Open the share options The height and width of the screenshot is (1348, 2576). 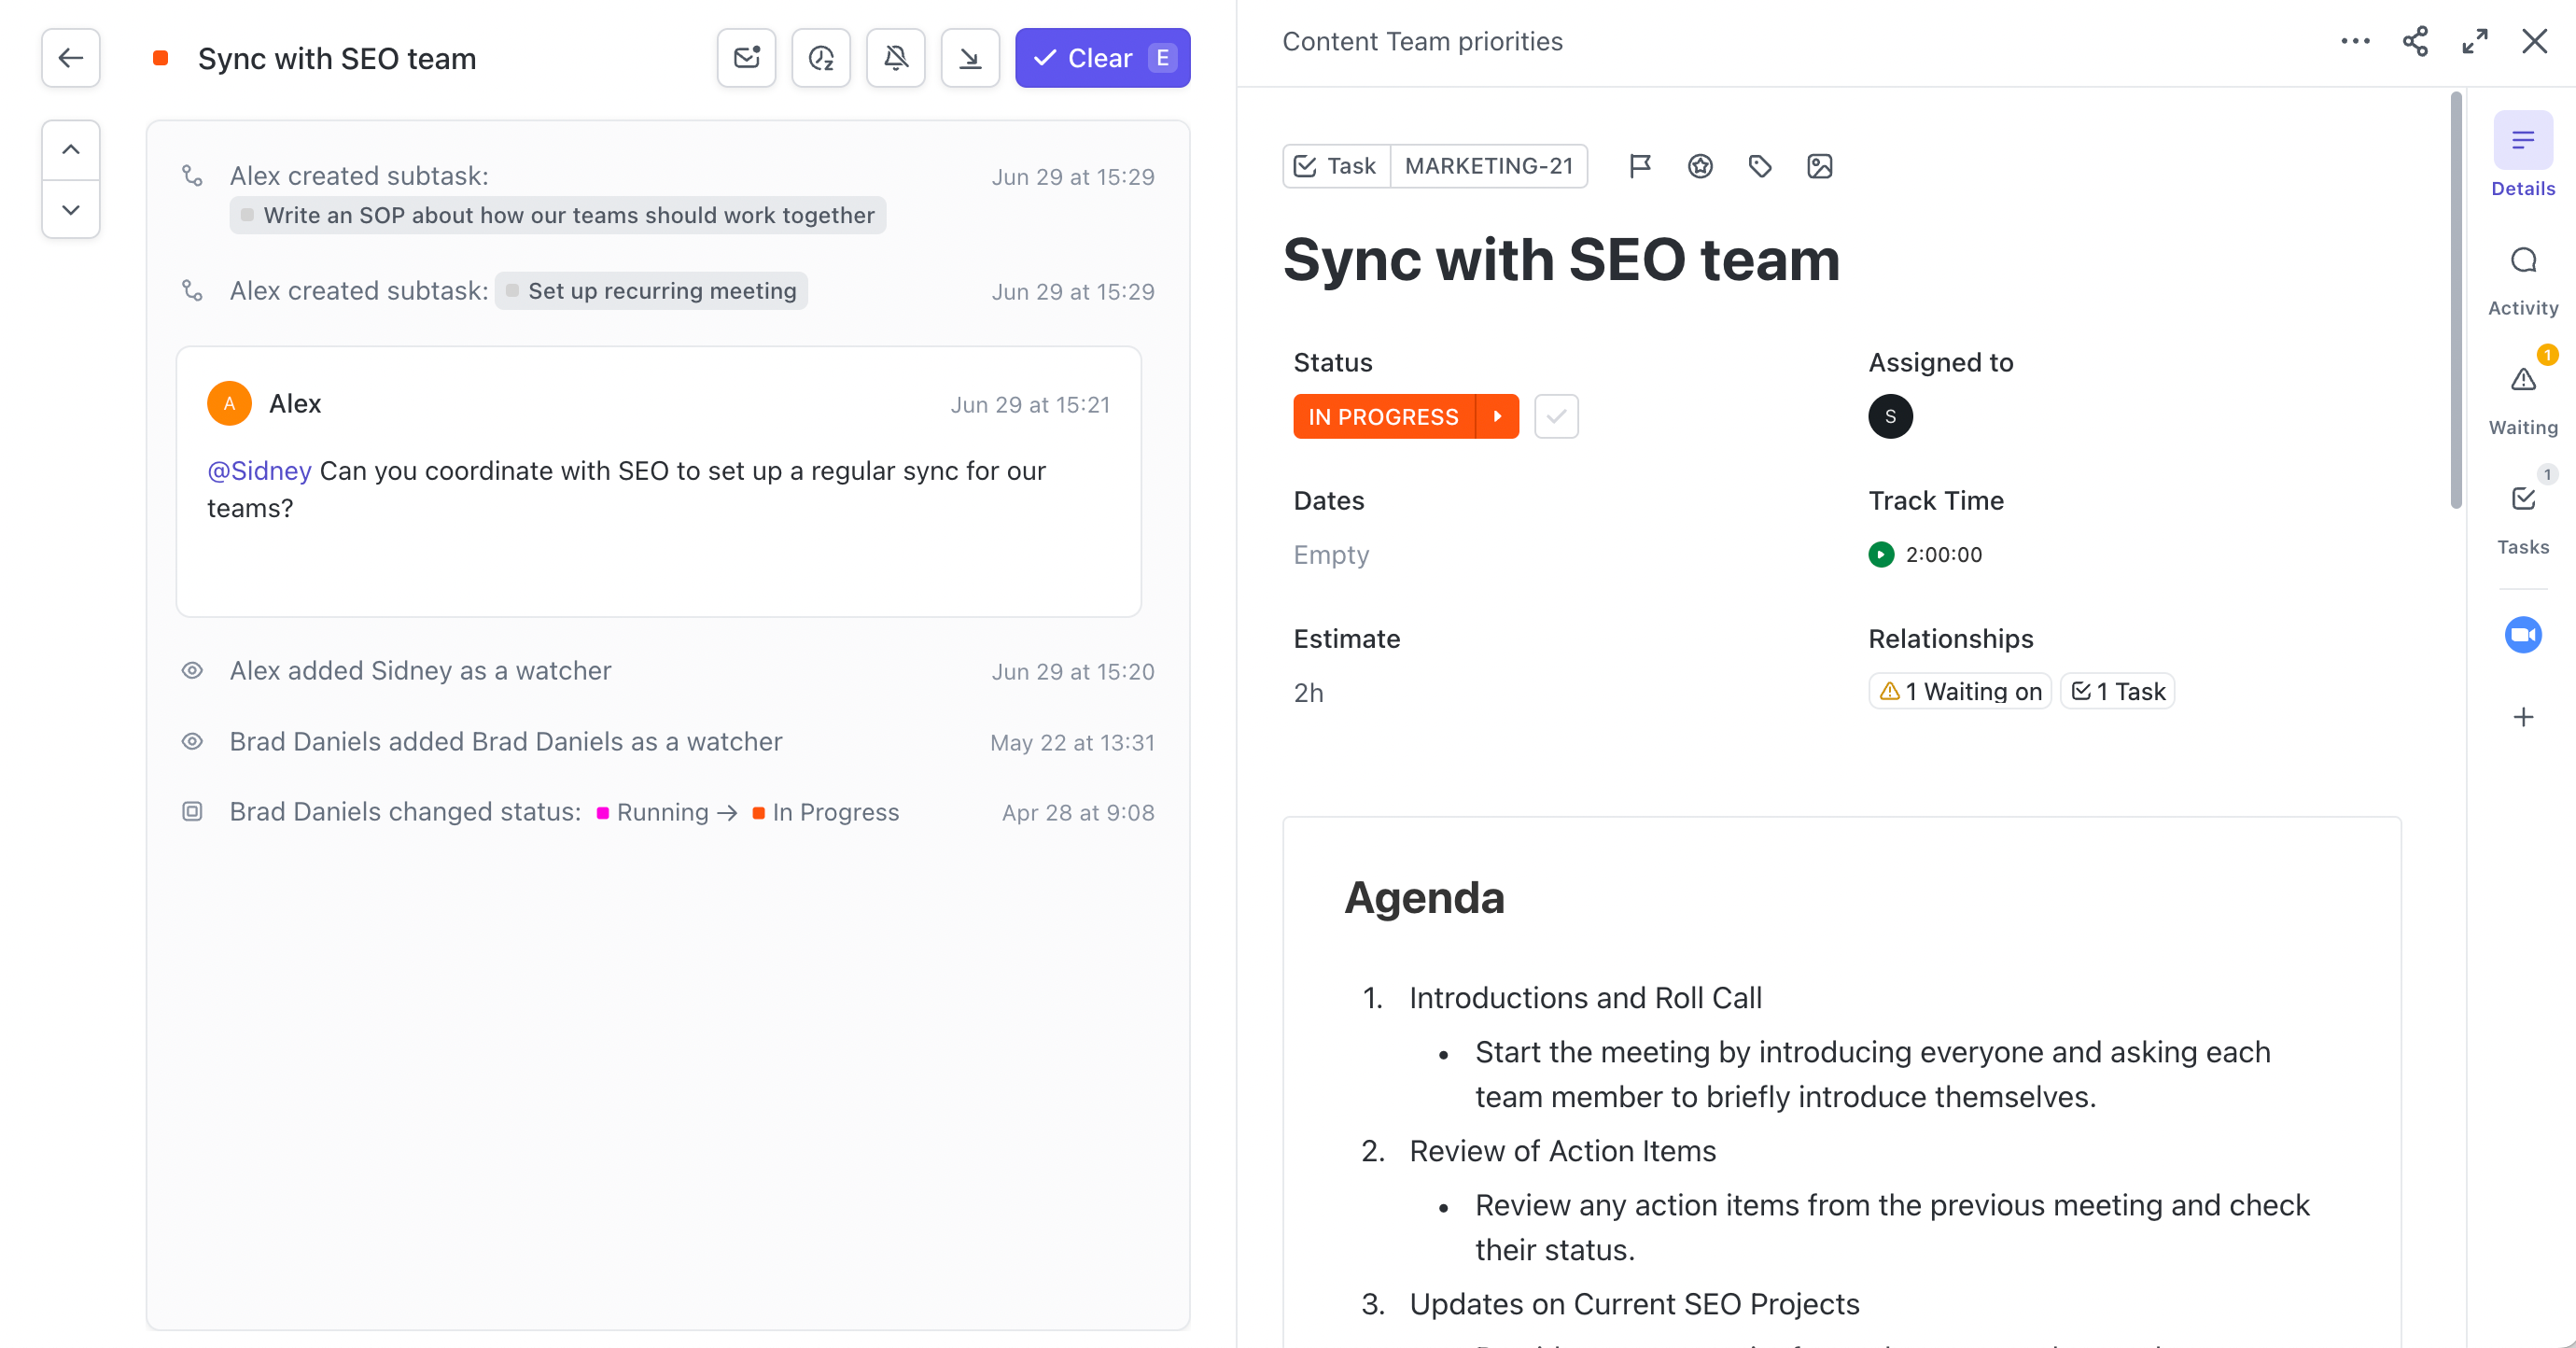point(2416,41)
